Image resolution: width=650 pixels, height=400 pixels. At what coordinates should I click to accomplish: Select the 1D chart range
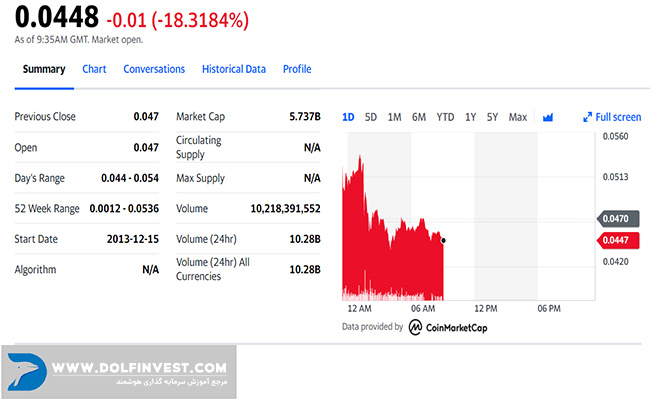click(x=348, y=117)
